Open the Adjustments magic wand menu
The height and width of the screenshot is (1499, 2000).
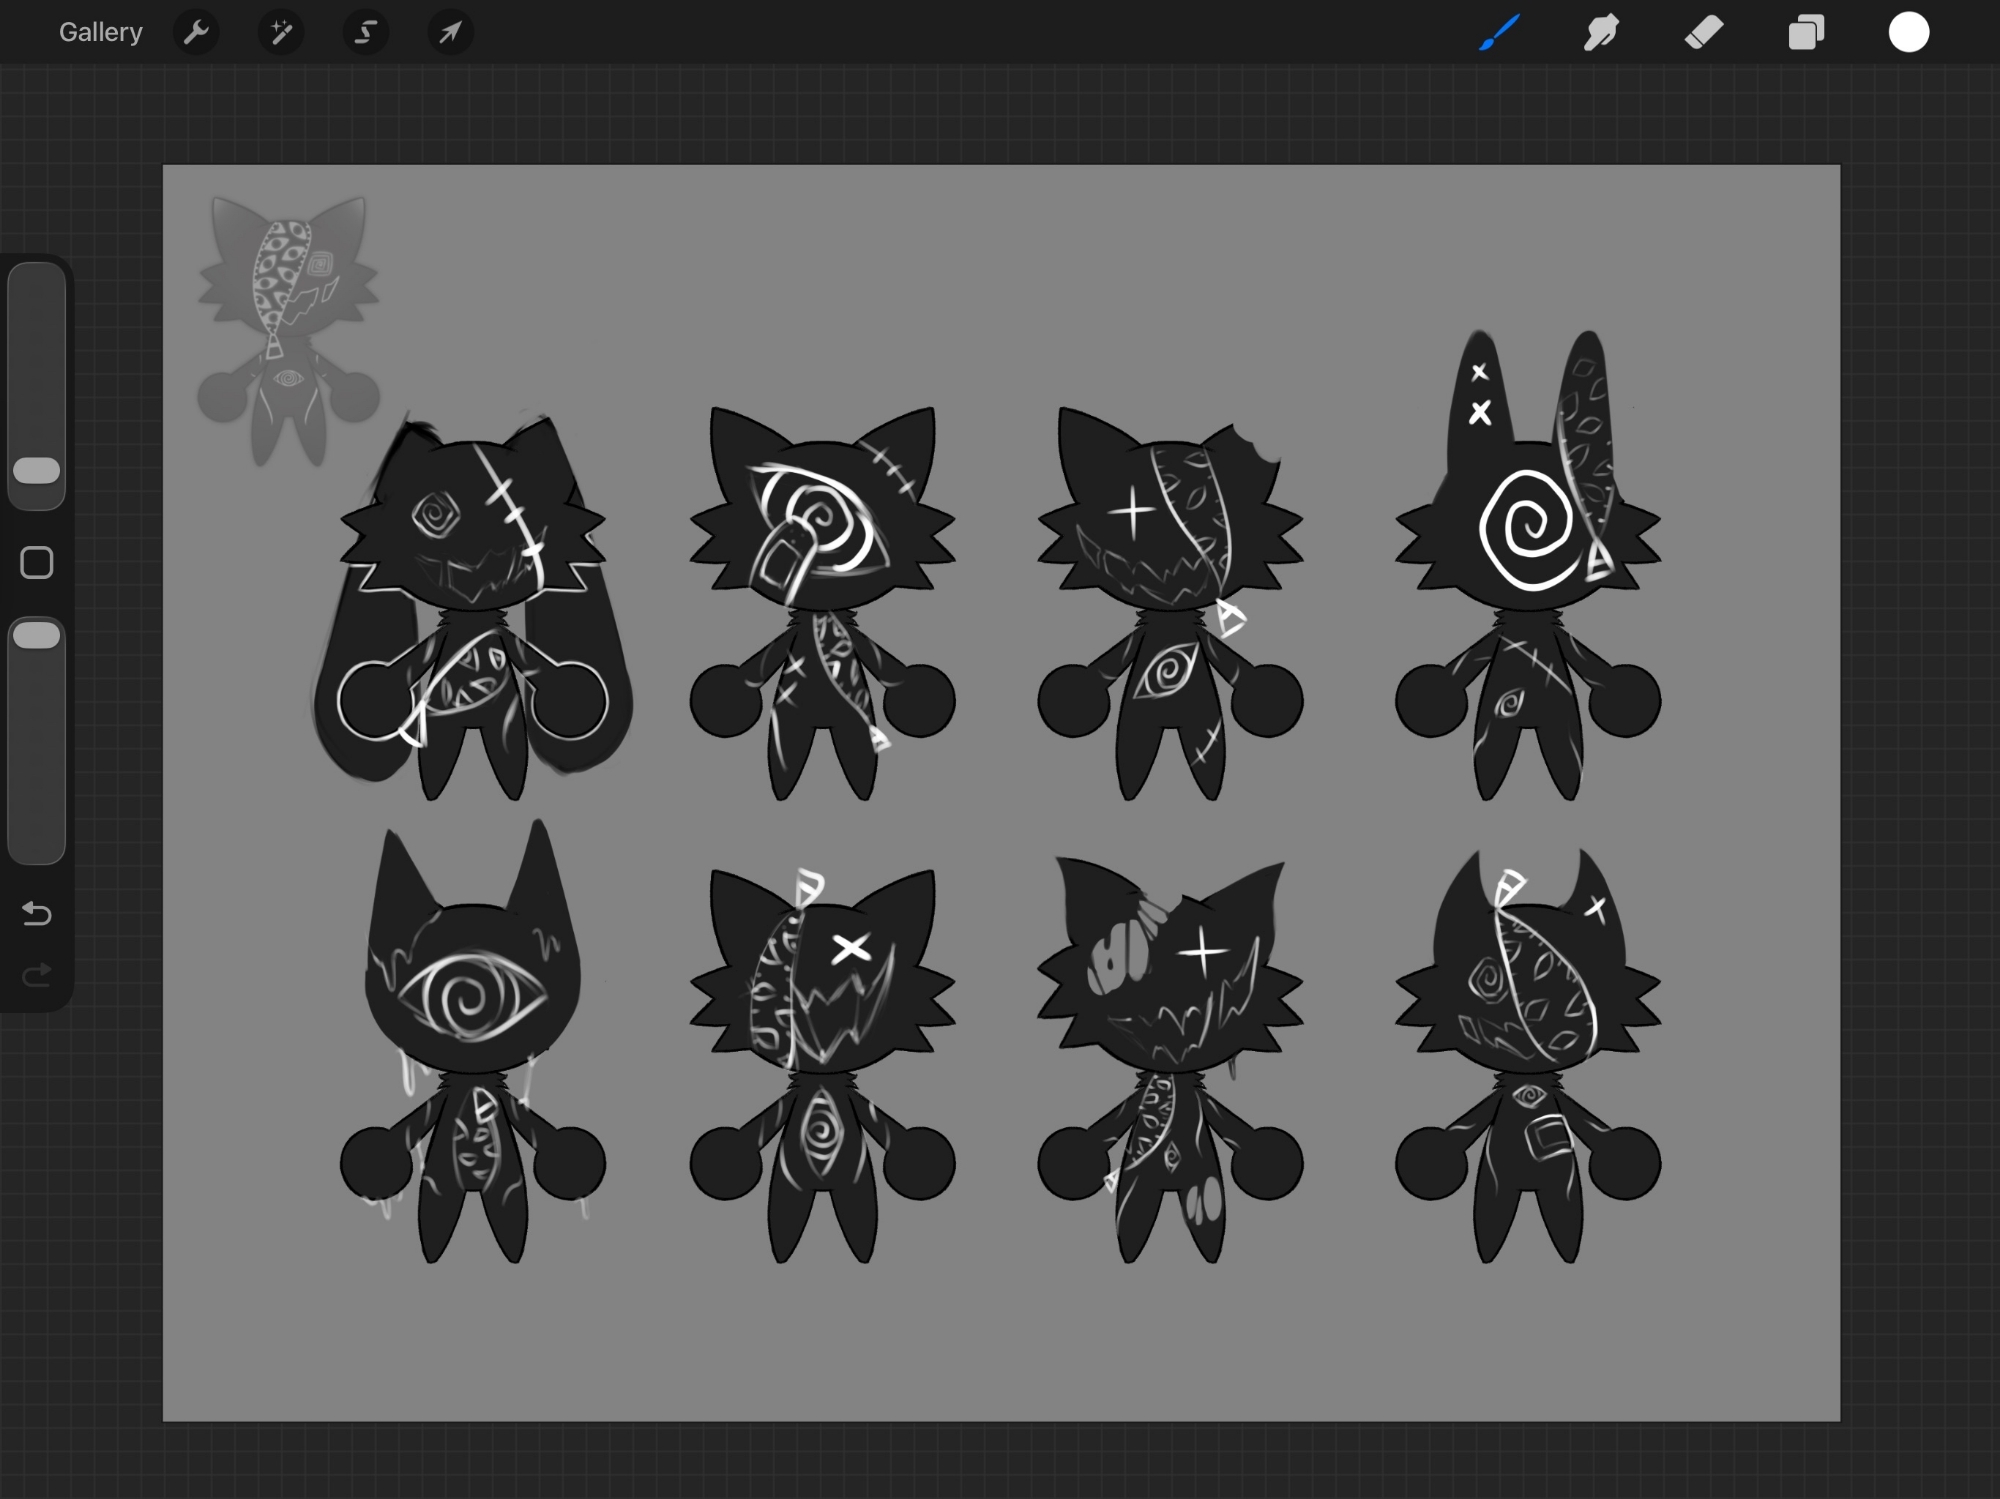tap(281, 32)
